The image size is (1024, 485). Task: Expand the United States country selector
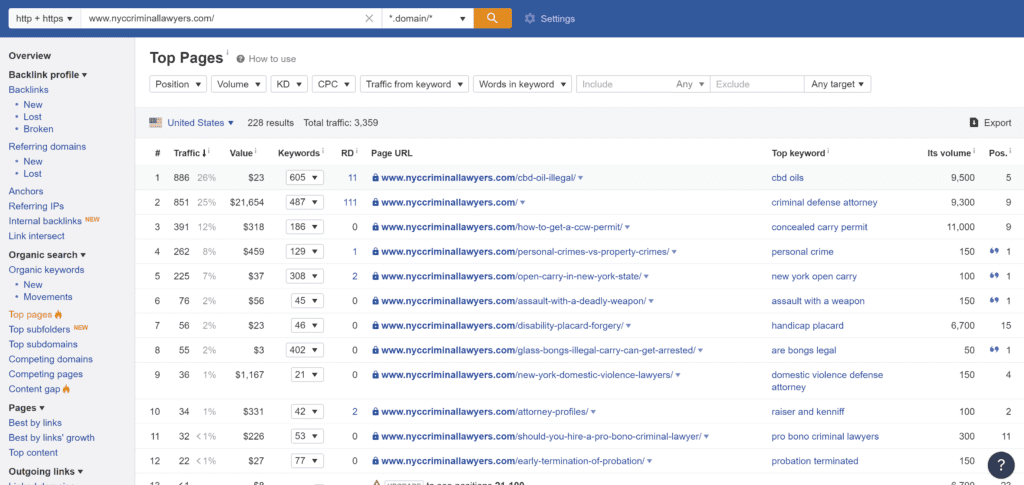tap(200, 123)
